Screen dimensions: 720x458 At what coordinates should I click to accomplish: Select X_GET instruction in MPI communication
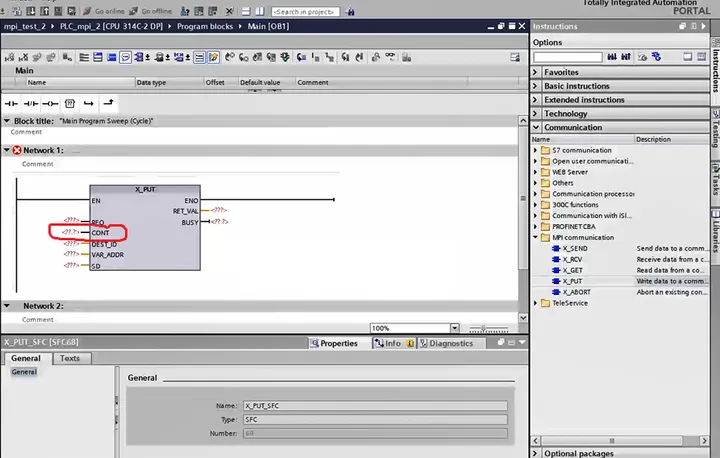pos(573,270)
